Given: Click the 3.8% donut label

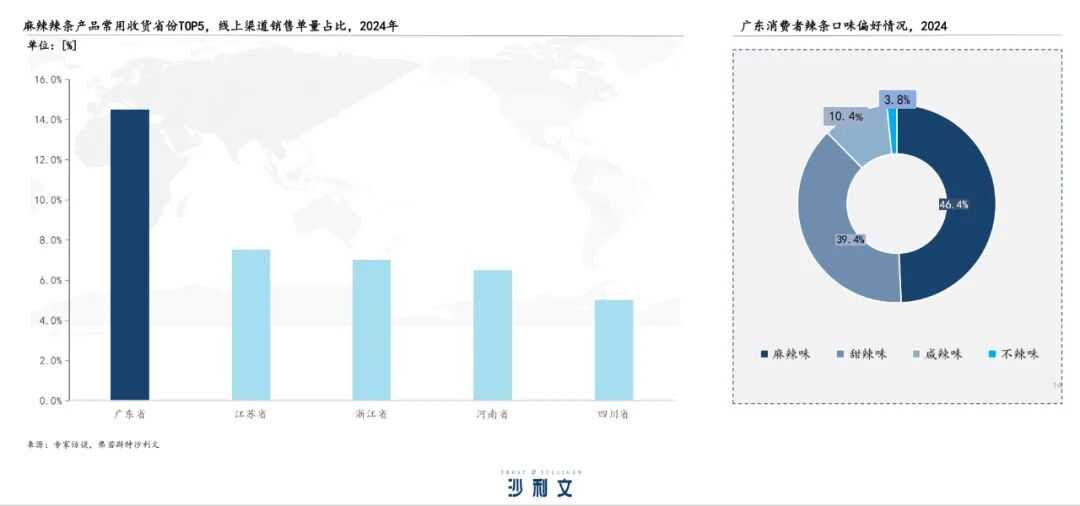Looking at the screenshot, I should (x=897, y=100).
